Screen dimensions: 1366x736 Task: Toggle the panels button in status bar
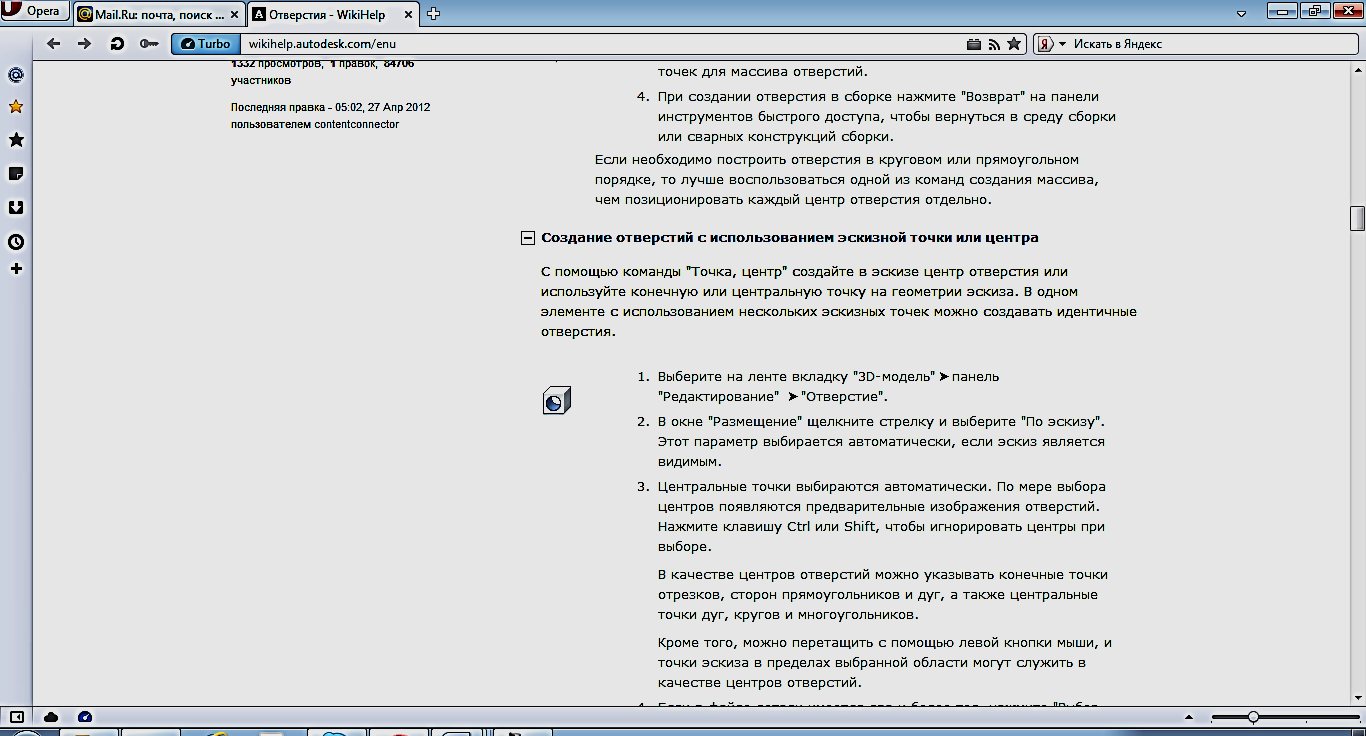pos(16,717)
